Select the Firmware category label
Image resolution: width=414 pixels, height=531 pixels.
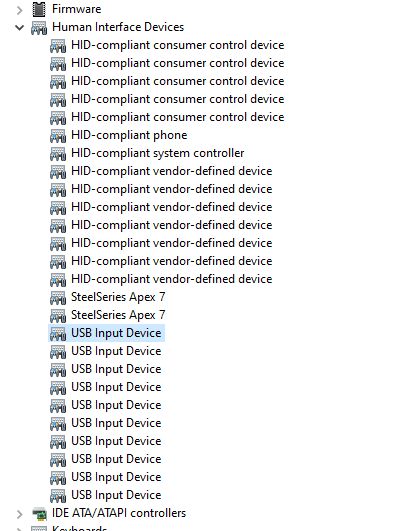click(x=77, y=9)
